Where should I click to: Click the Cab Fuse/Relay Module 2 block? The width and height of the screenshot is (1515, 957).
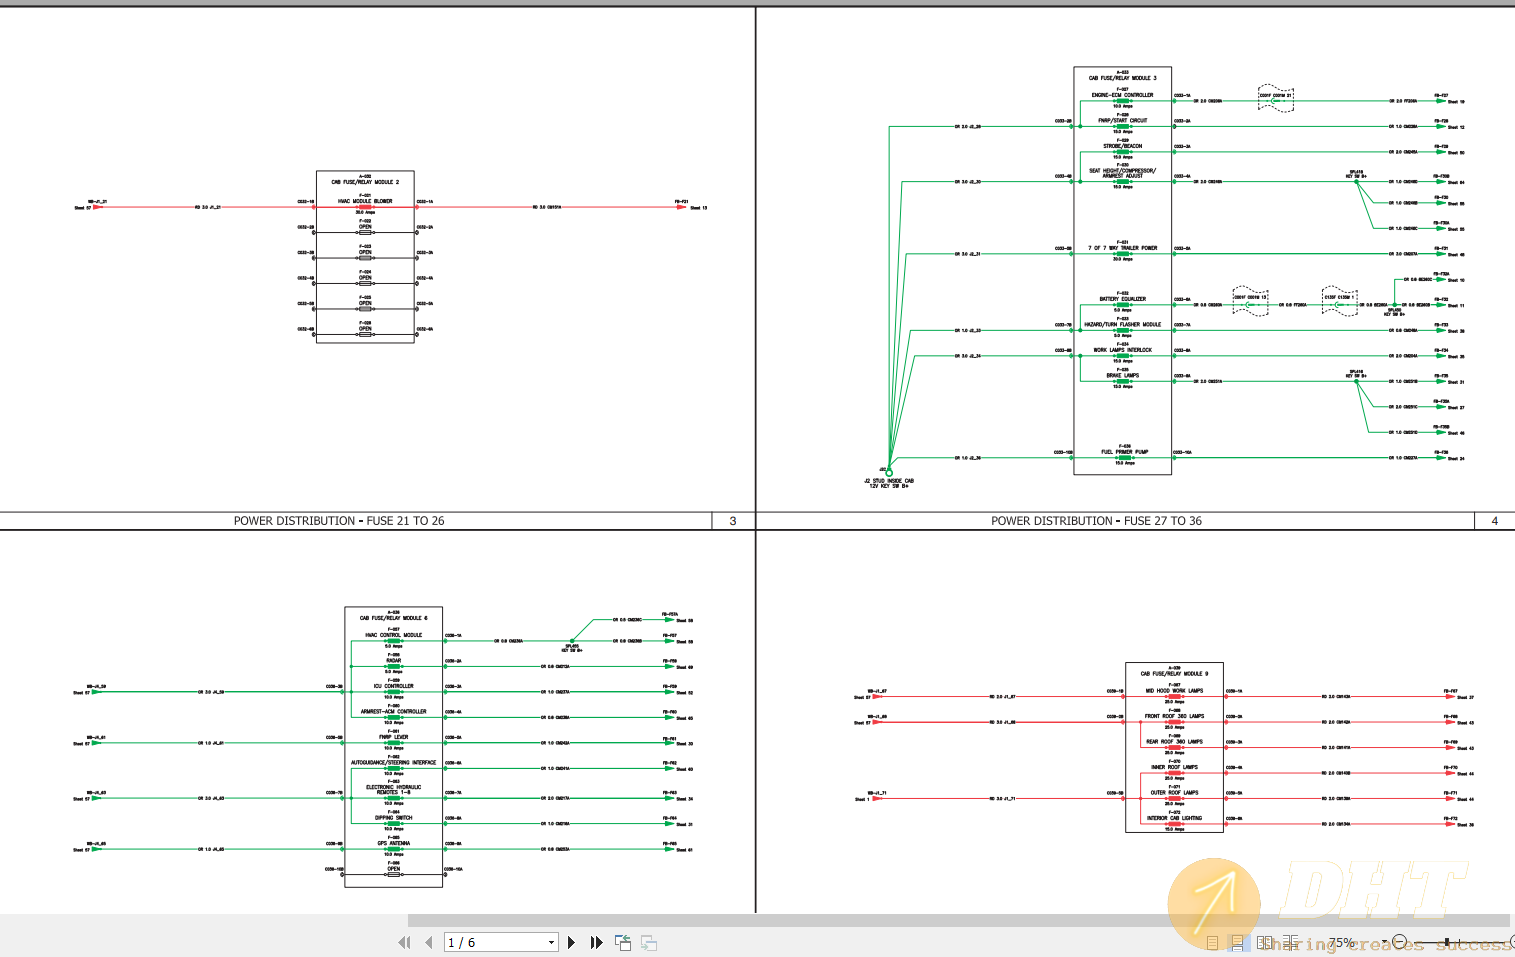coord(365,257)
